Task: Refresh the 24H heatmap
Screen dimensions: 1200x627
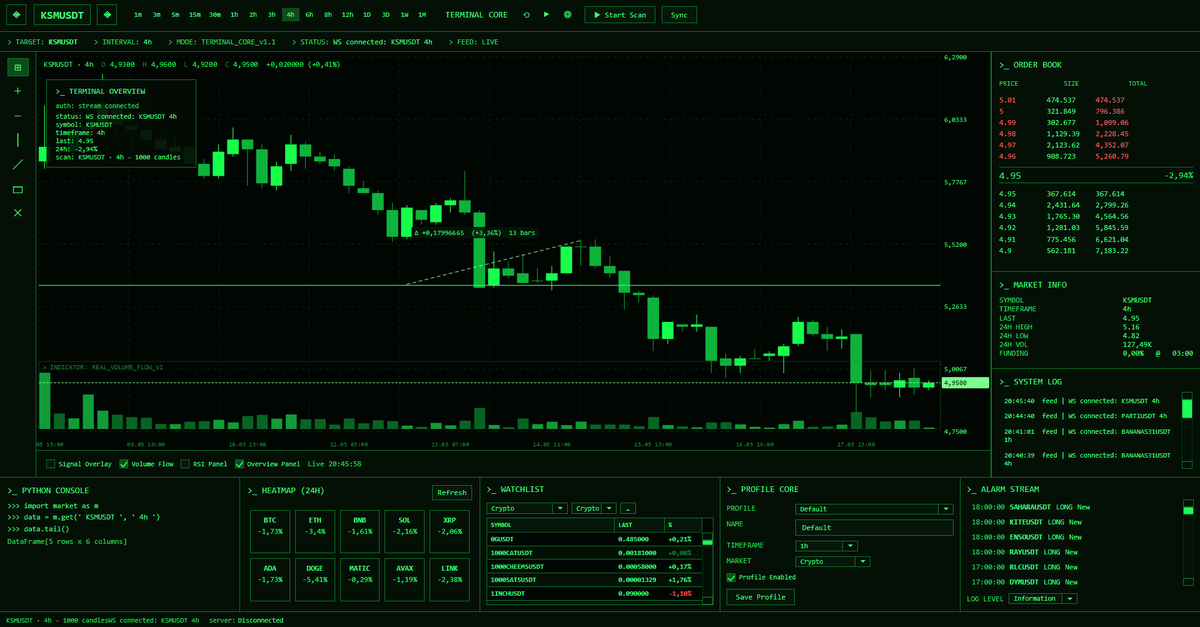Action: pos(452,492)
